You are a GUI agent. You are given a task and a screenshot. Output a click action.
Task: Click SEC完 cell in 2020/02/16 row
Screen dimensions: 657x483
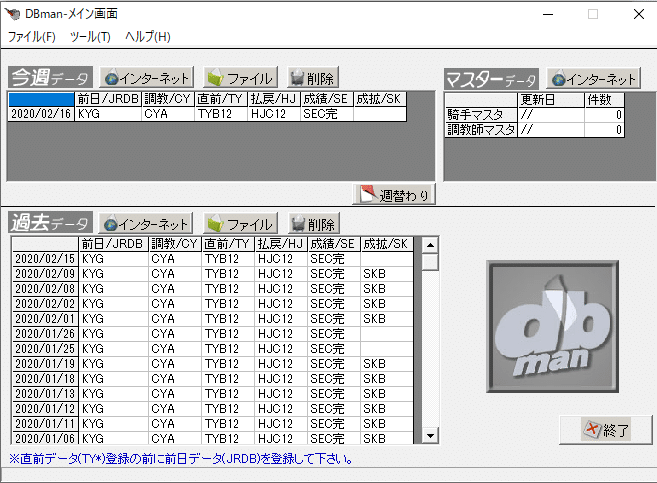click(x=327, y=114)
